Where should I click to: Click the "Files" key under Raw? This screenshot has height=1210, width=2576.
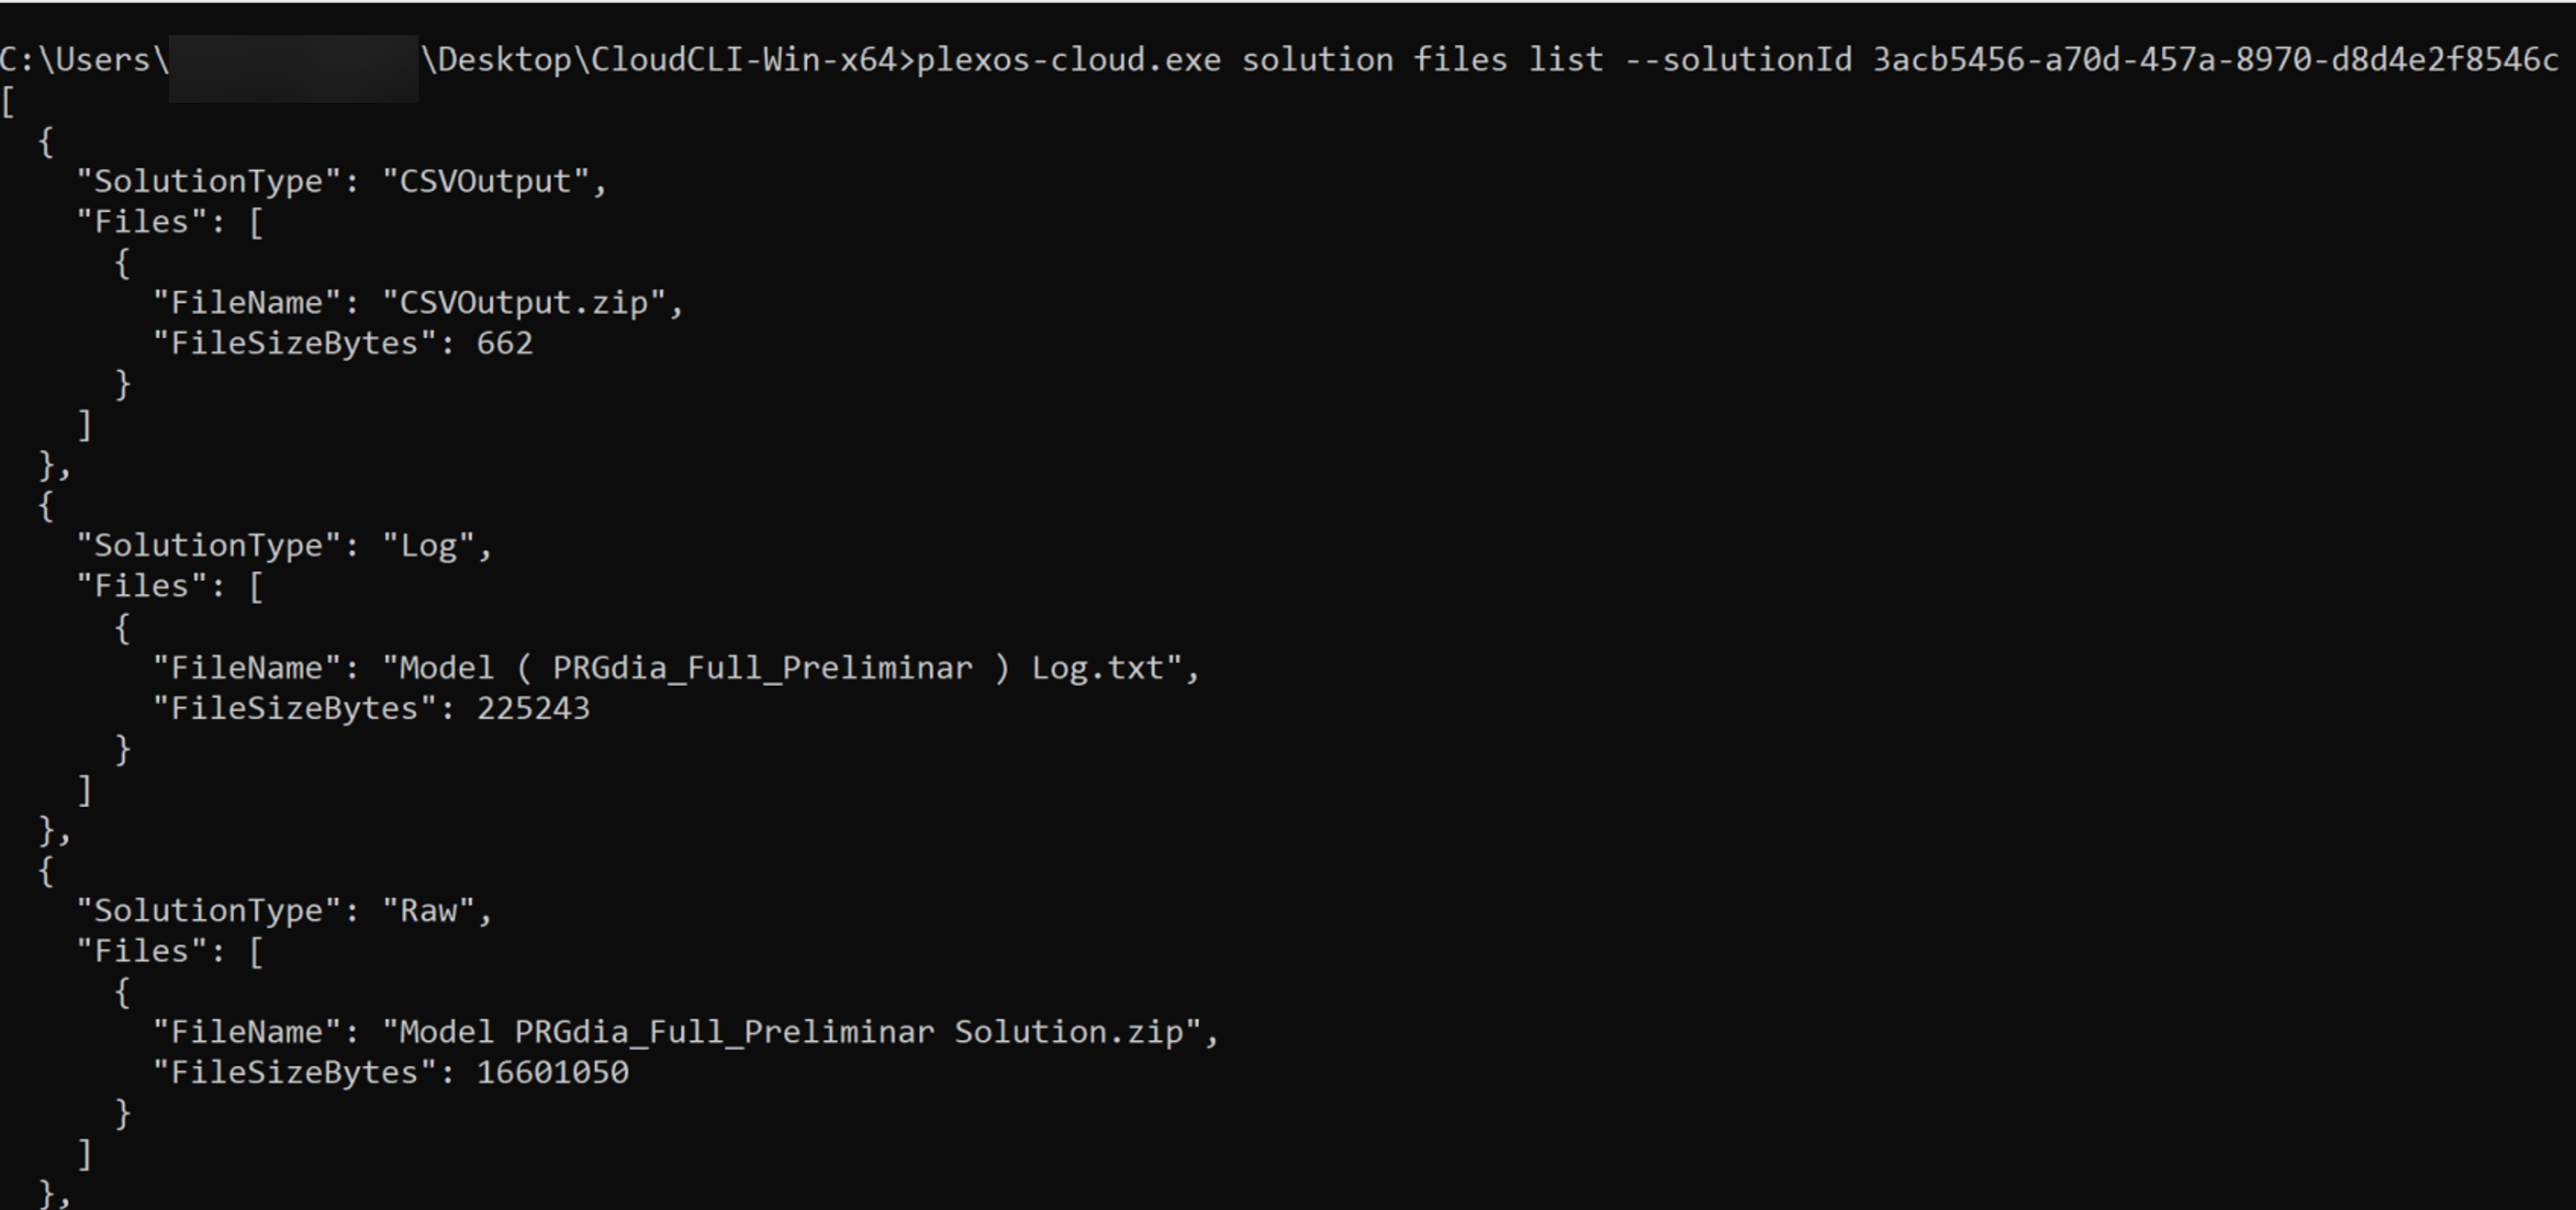click(x=143, y=951)
